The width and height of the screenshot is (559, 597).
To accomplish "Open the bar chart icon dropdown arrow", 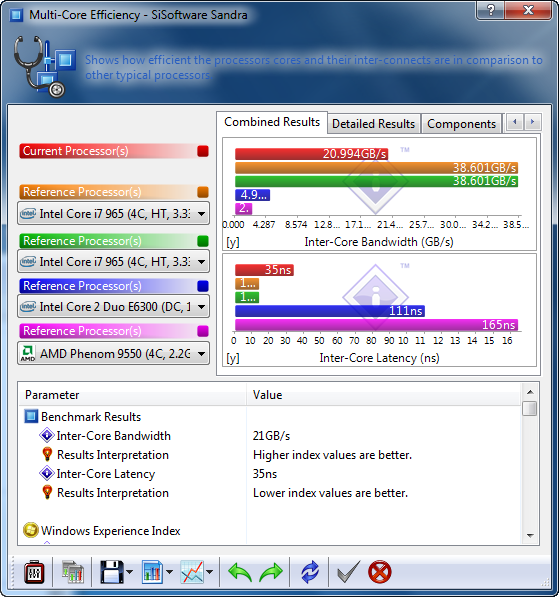I will click(x=170, y=572).
